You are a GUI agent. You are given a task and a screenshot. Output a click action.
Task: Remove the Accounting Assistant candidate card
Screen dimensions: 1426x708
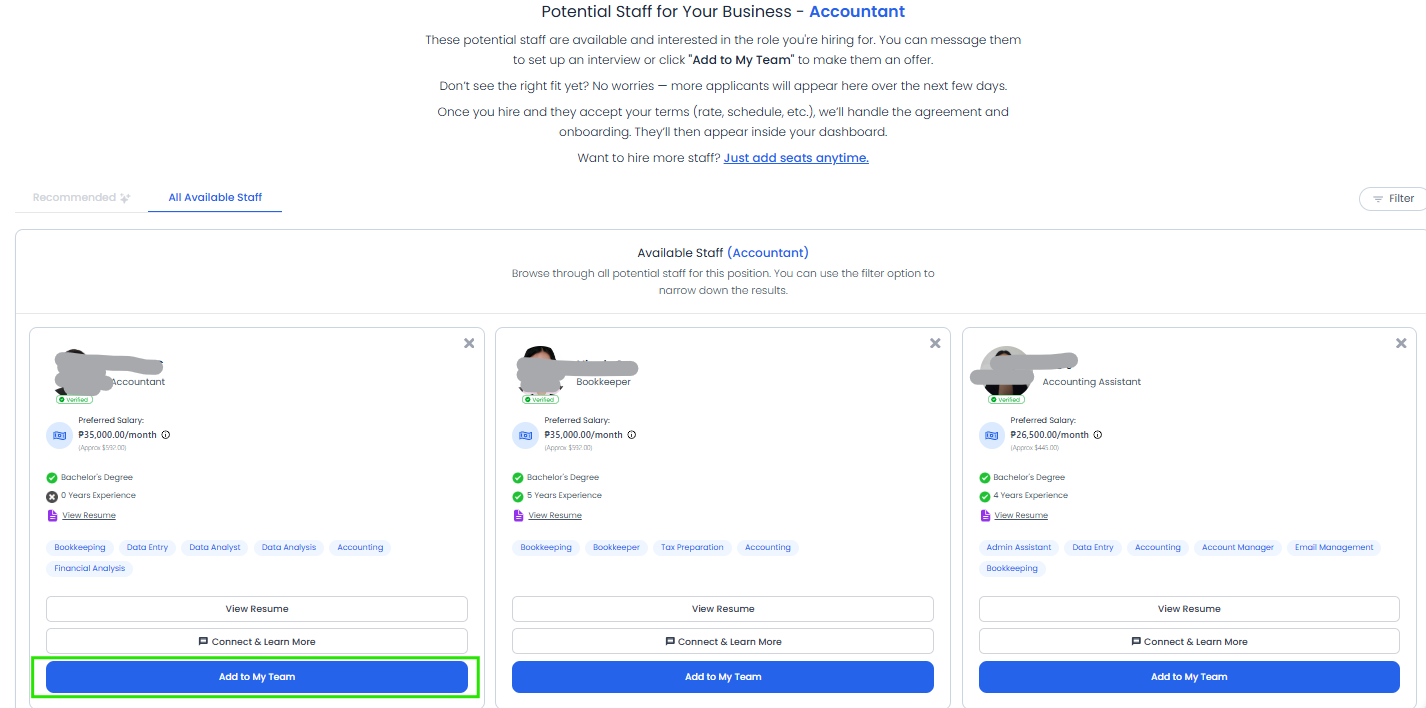(1401, 343)
